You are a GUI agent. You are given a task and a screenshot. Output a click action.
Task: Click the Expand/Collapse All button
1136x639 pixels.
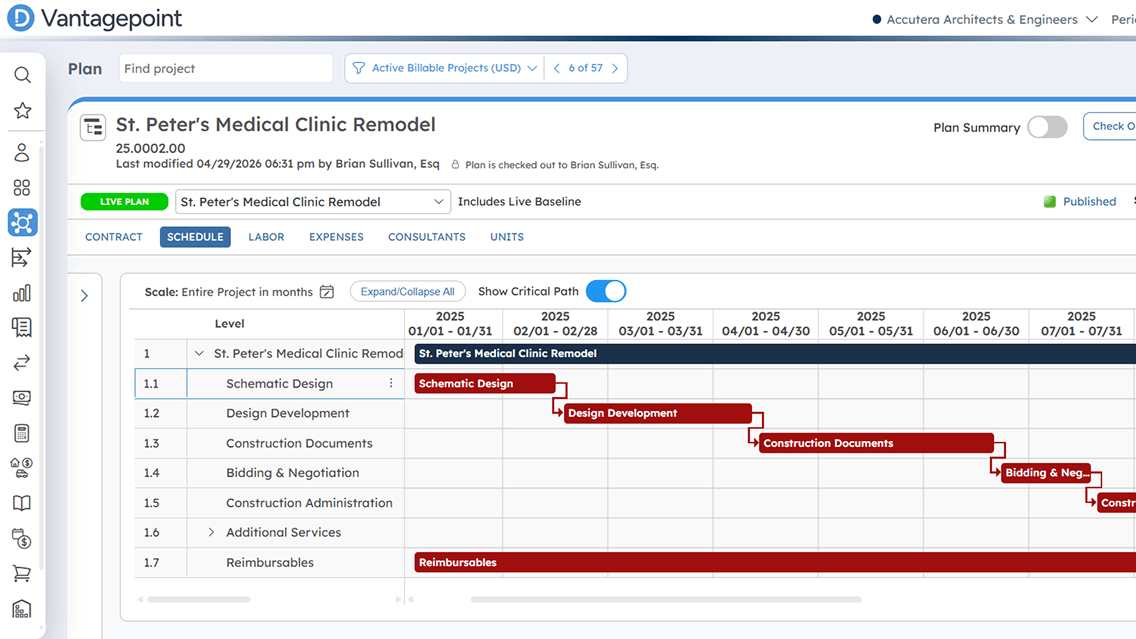(x=408, y=291)
